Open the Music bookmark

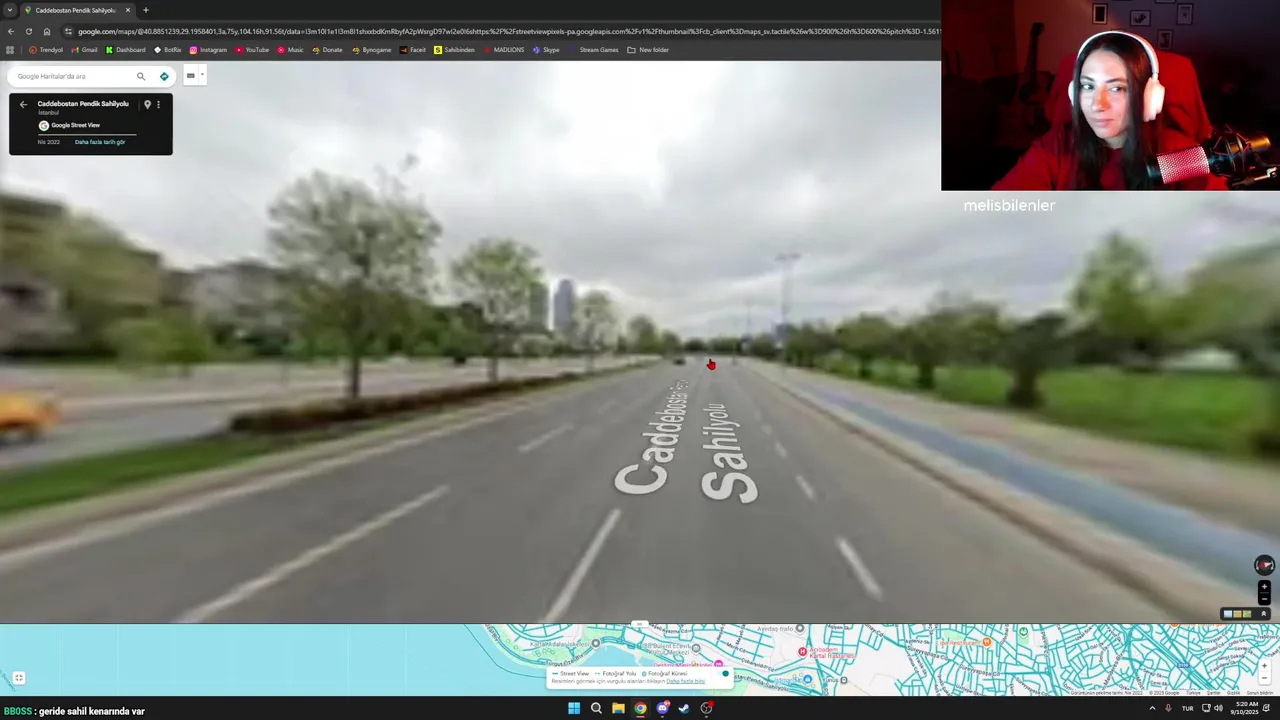(290, 50)
